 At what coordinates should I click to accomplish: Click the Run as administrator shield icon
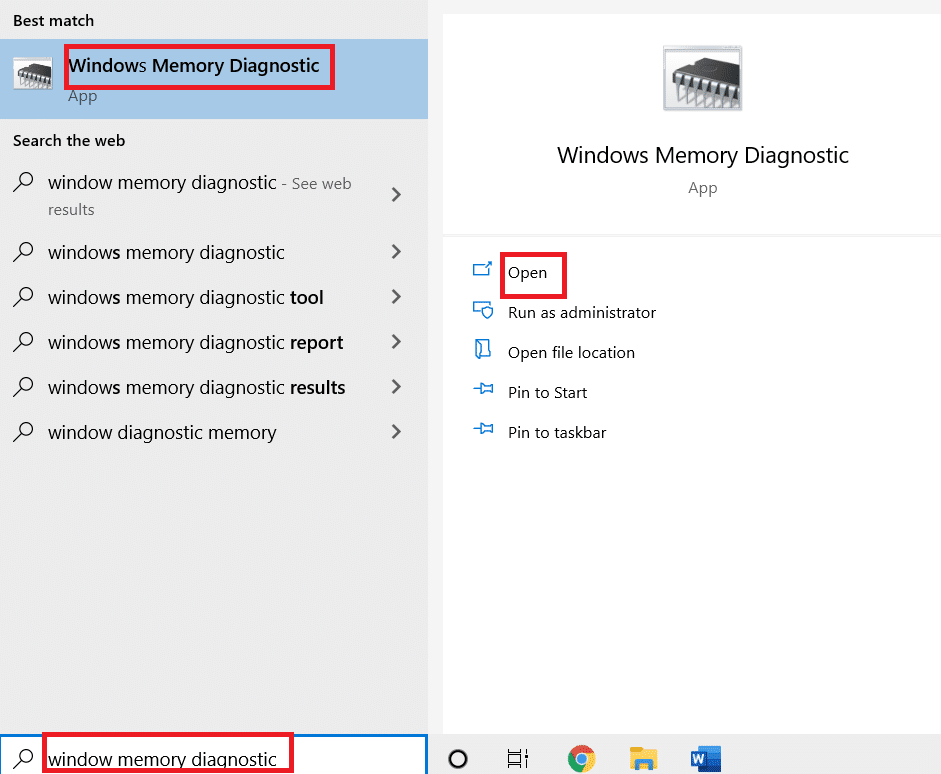[x=483, y=311]
